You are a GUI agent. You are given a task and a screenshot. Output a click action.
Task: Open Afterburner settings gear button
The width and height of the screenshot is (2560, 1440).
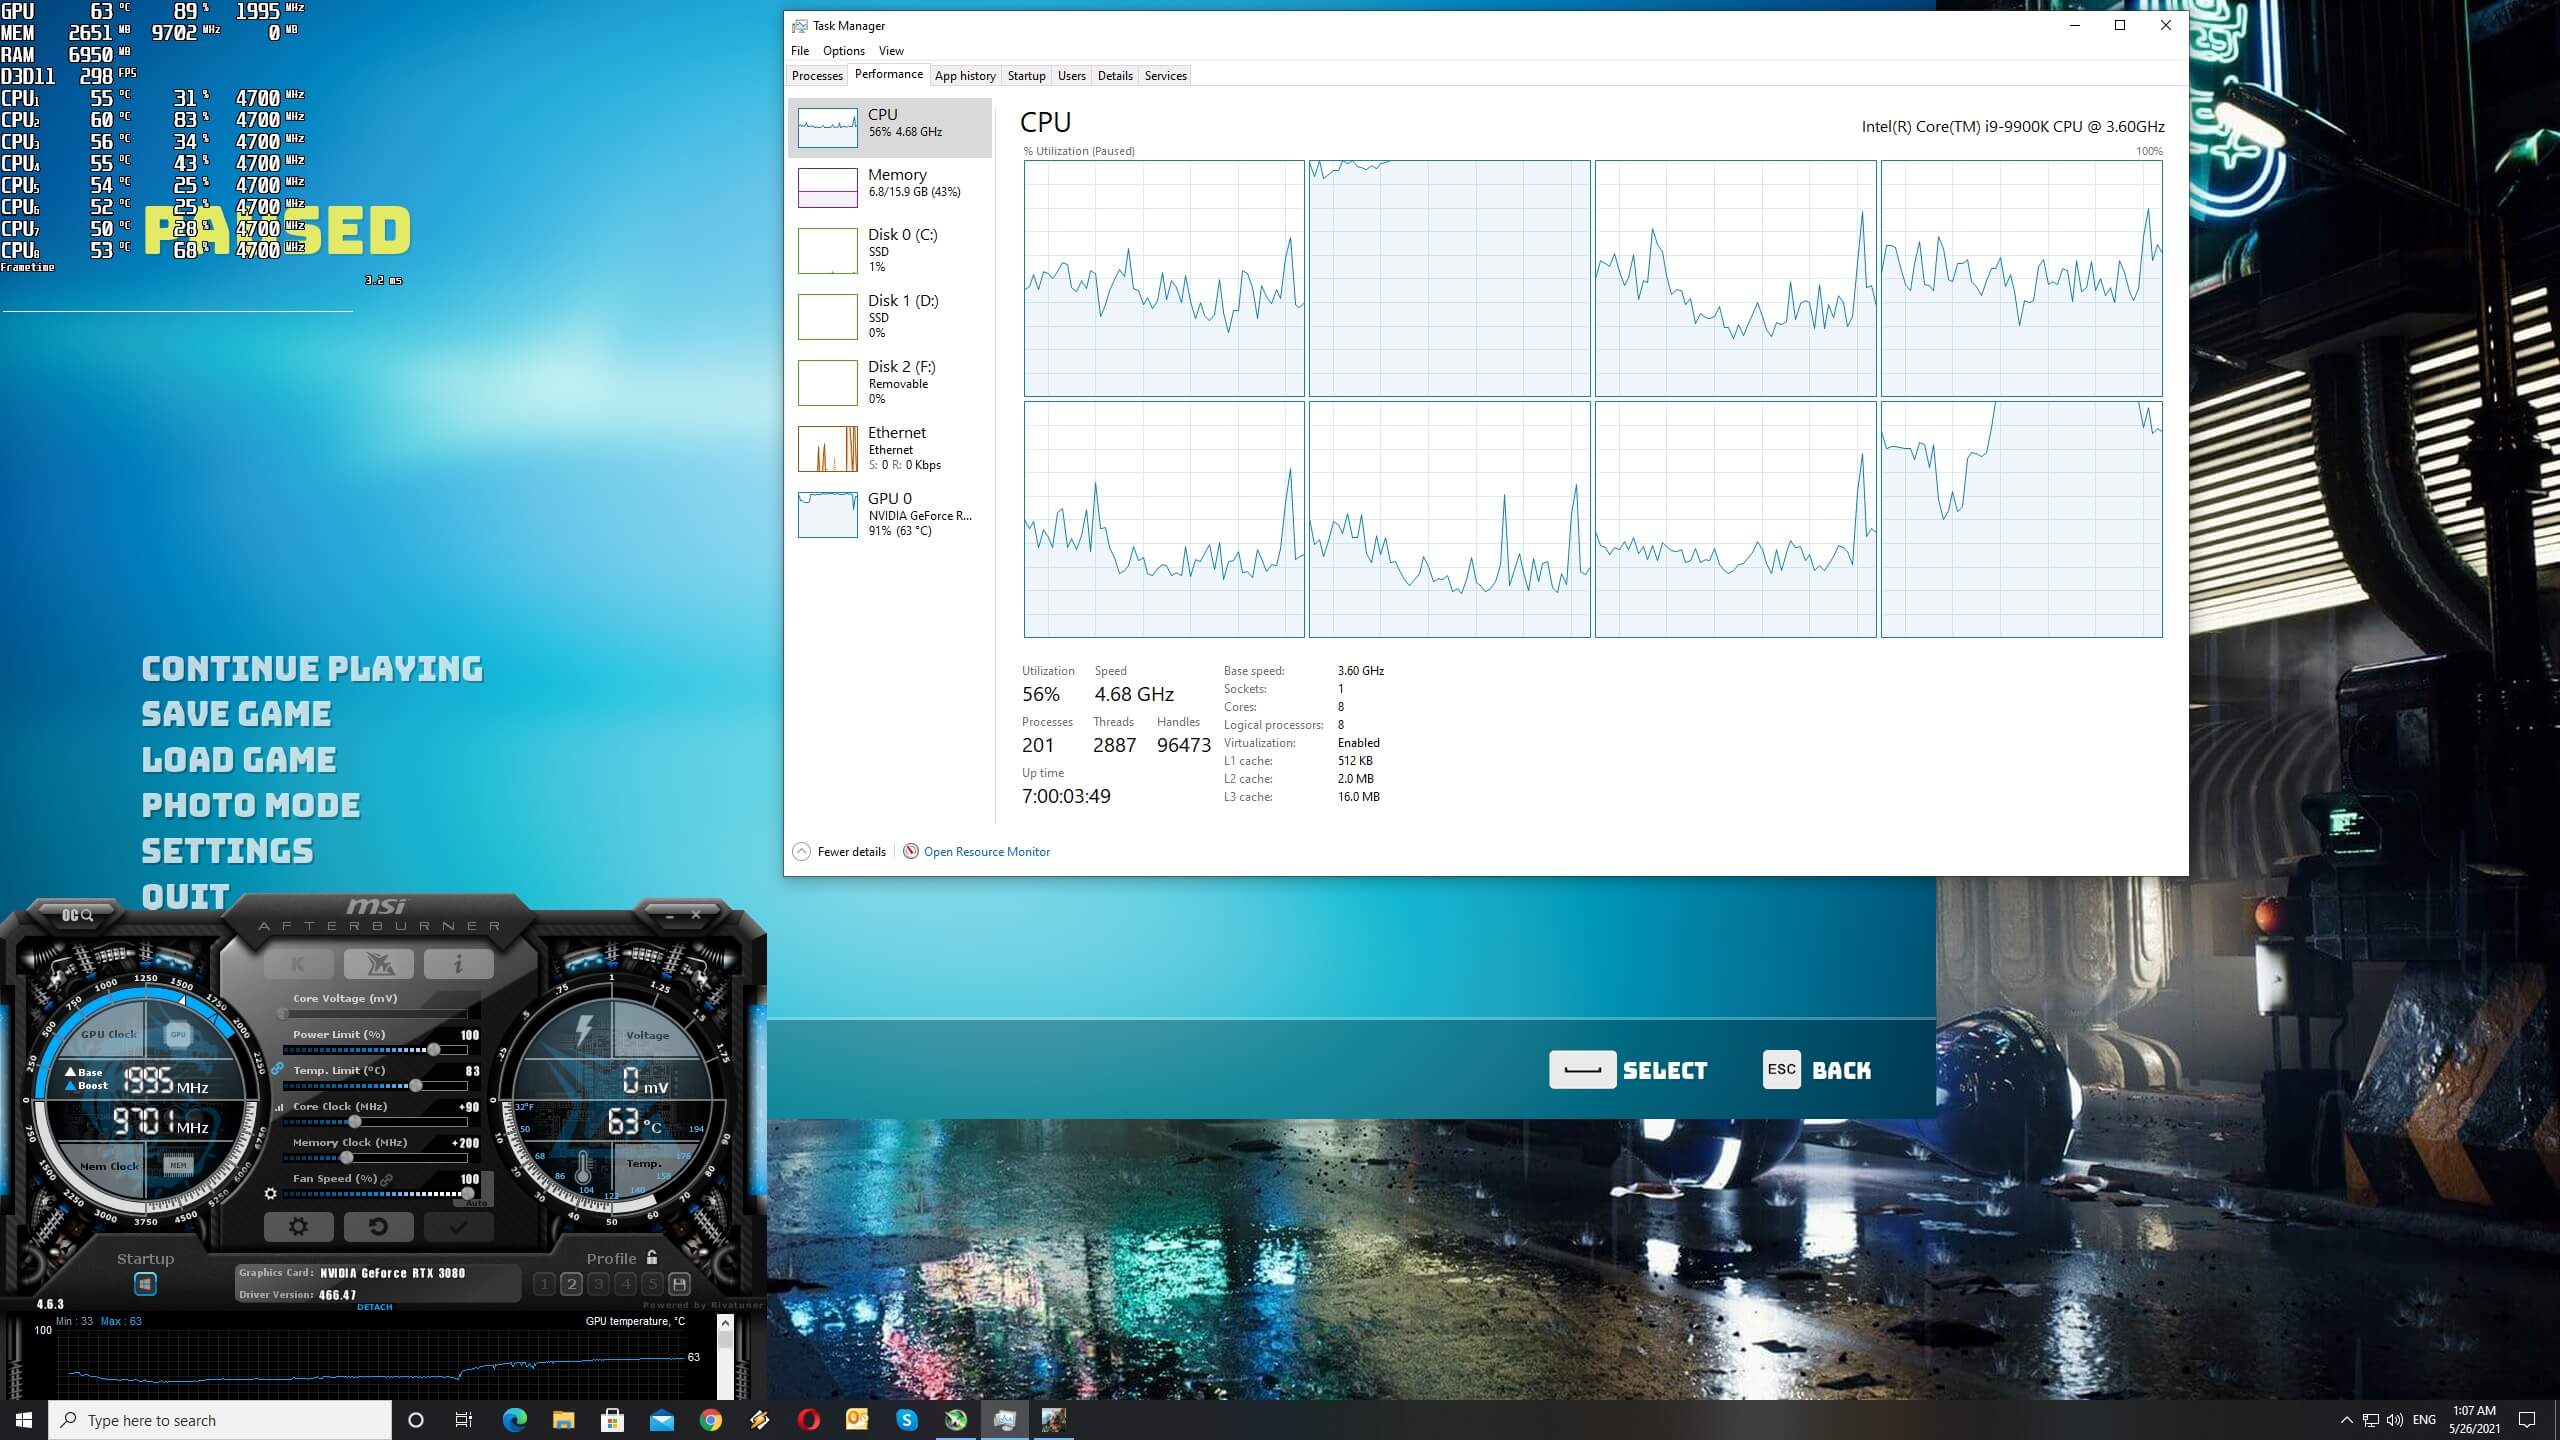click(x=298, y=1227)
